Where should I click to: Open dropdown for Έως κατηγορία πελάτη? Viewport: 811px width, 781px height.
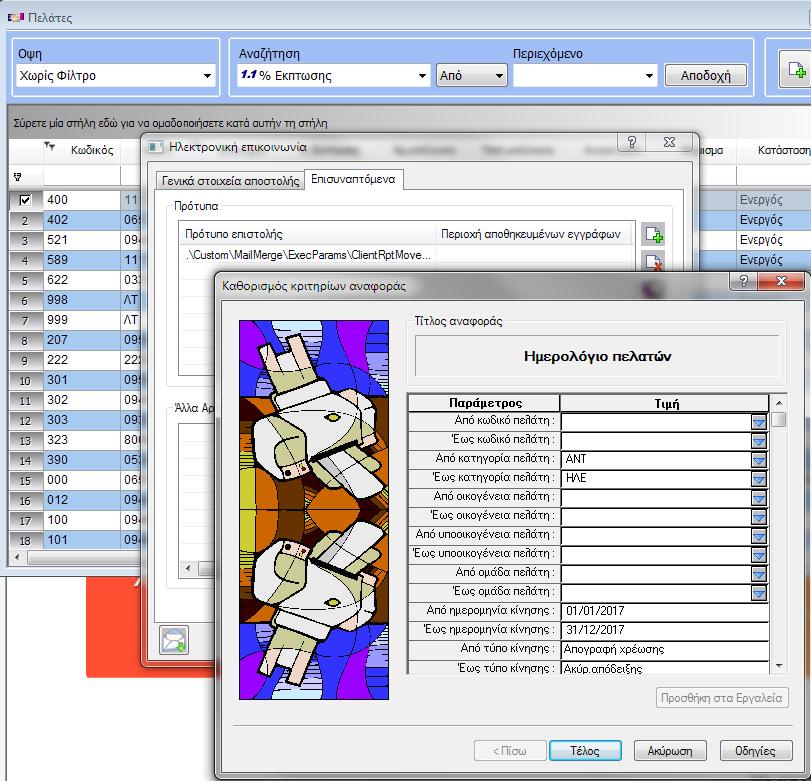pos(759,479)
